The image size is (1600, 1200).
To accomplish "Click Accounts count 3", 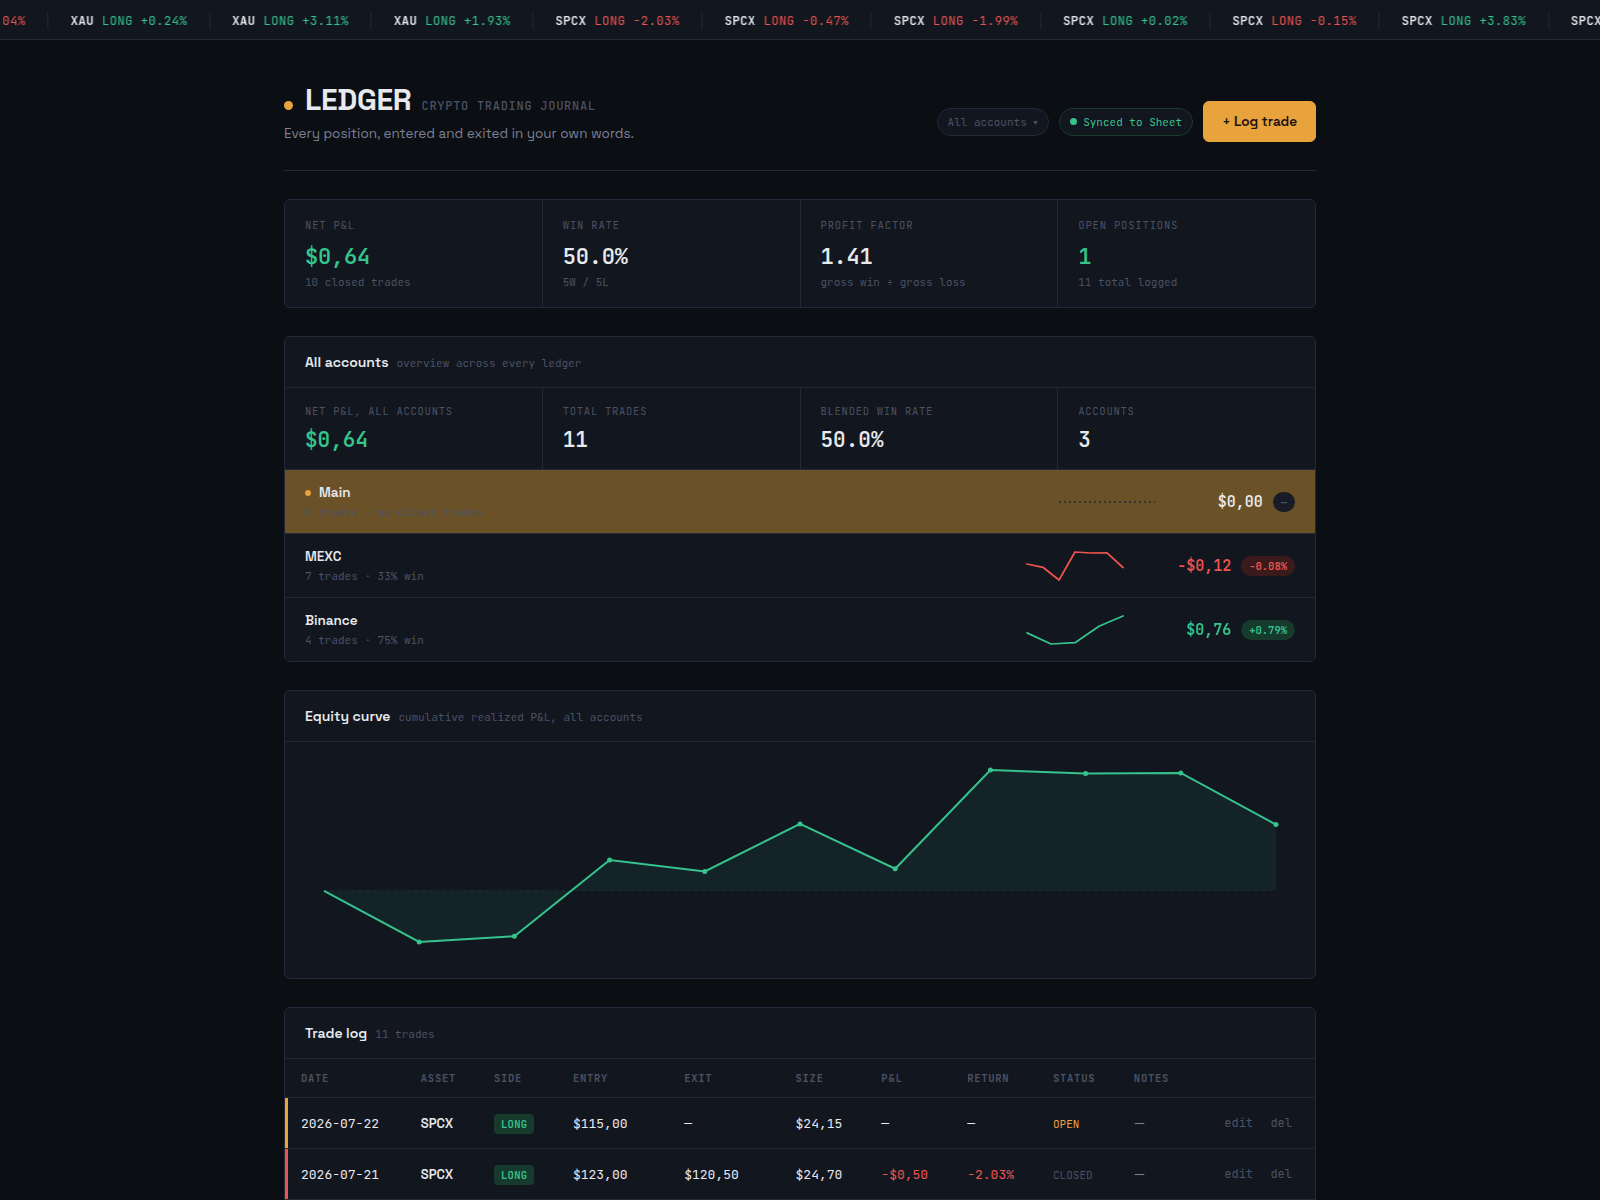I will click(1085, 440).
